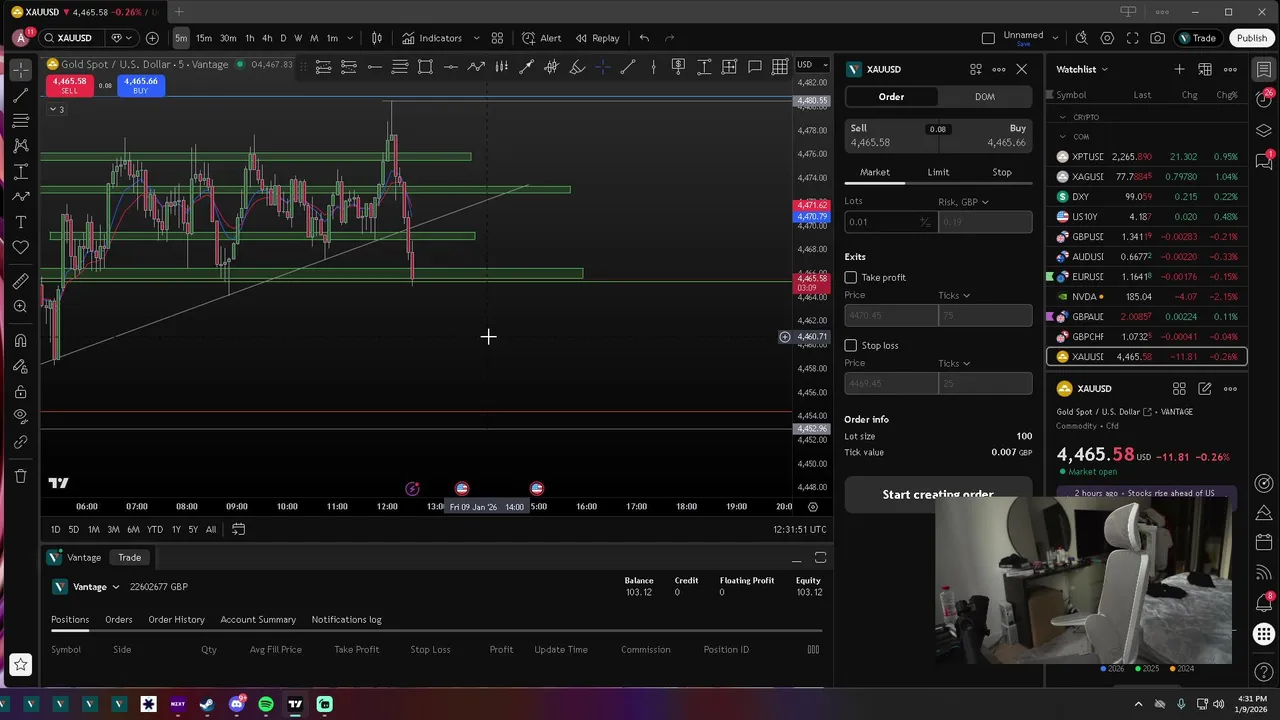The image size is (1280, 720).
Task: Open the Indicators dialog
Action: pyautogui.click(x=432, y=38)
